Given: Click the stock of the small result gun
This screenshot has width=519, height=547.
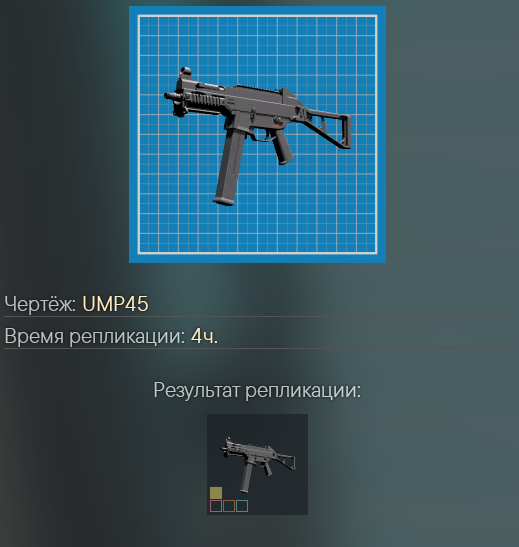Looking at the screenshot, I should coord(283,461).
